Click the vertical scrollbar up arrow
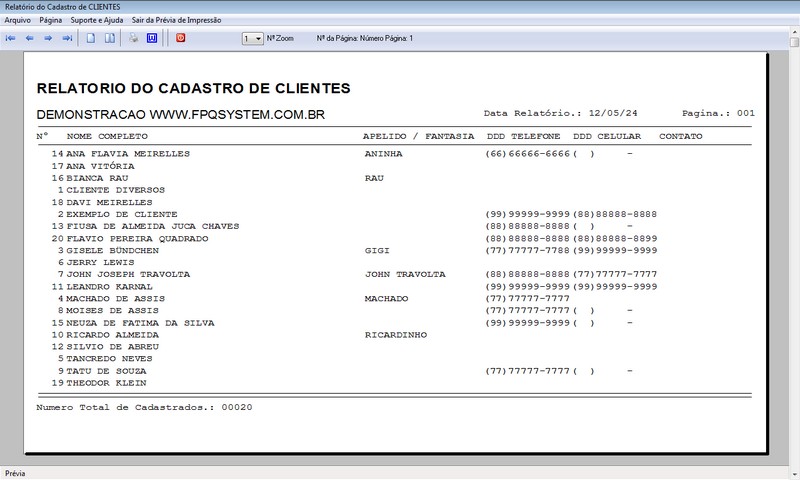The width and height of the screenshot is (800, 480). click(x=794, y=31)
